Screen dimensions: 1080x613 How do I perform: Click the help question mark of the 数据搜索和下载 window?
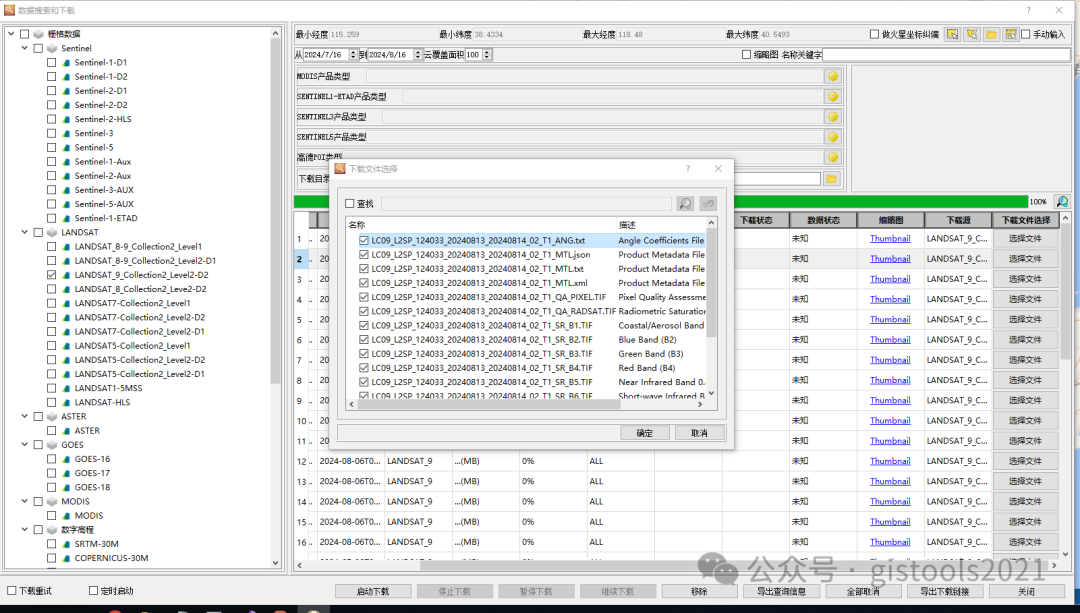click(x=1028, y=10)
